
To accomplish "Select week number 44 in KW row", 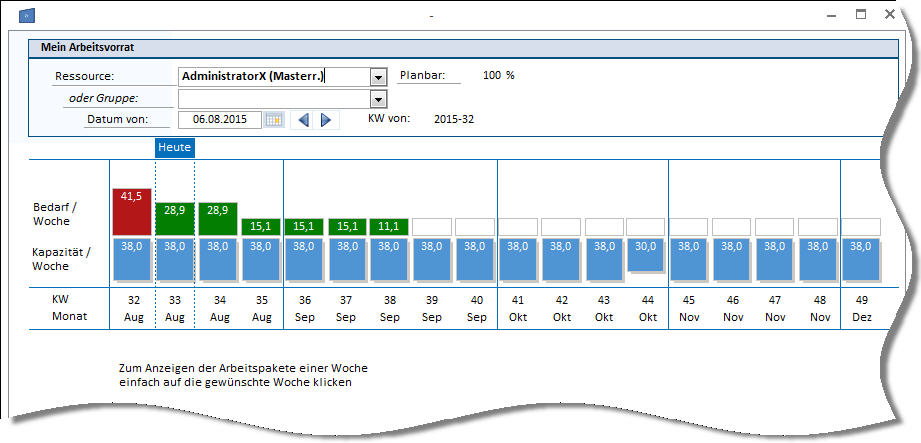I will pyautogui.click(x=647, y=300).
